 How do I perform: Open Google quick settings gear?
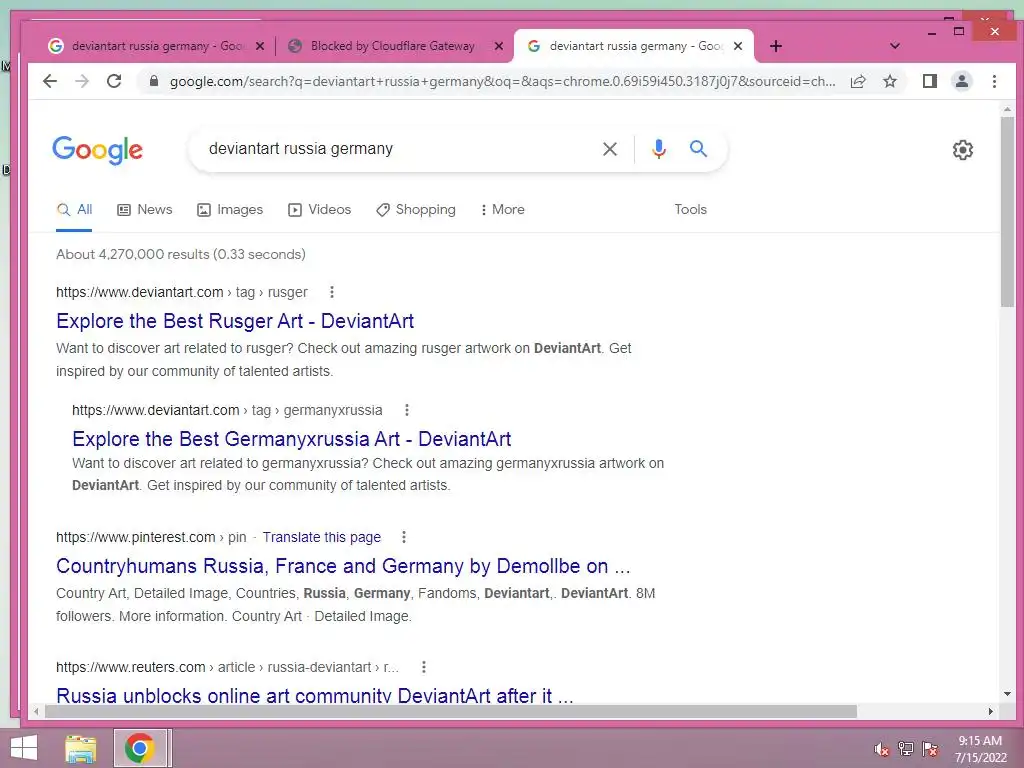(x=963, y=150)
